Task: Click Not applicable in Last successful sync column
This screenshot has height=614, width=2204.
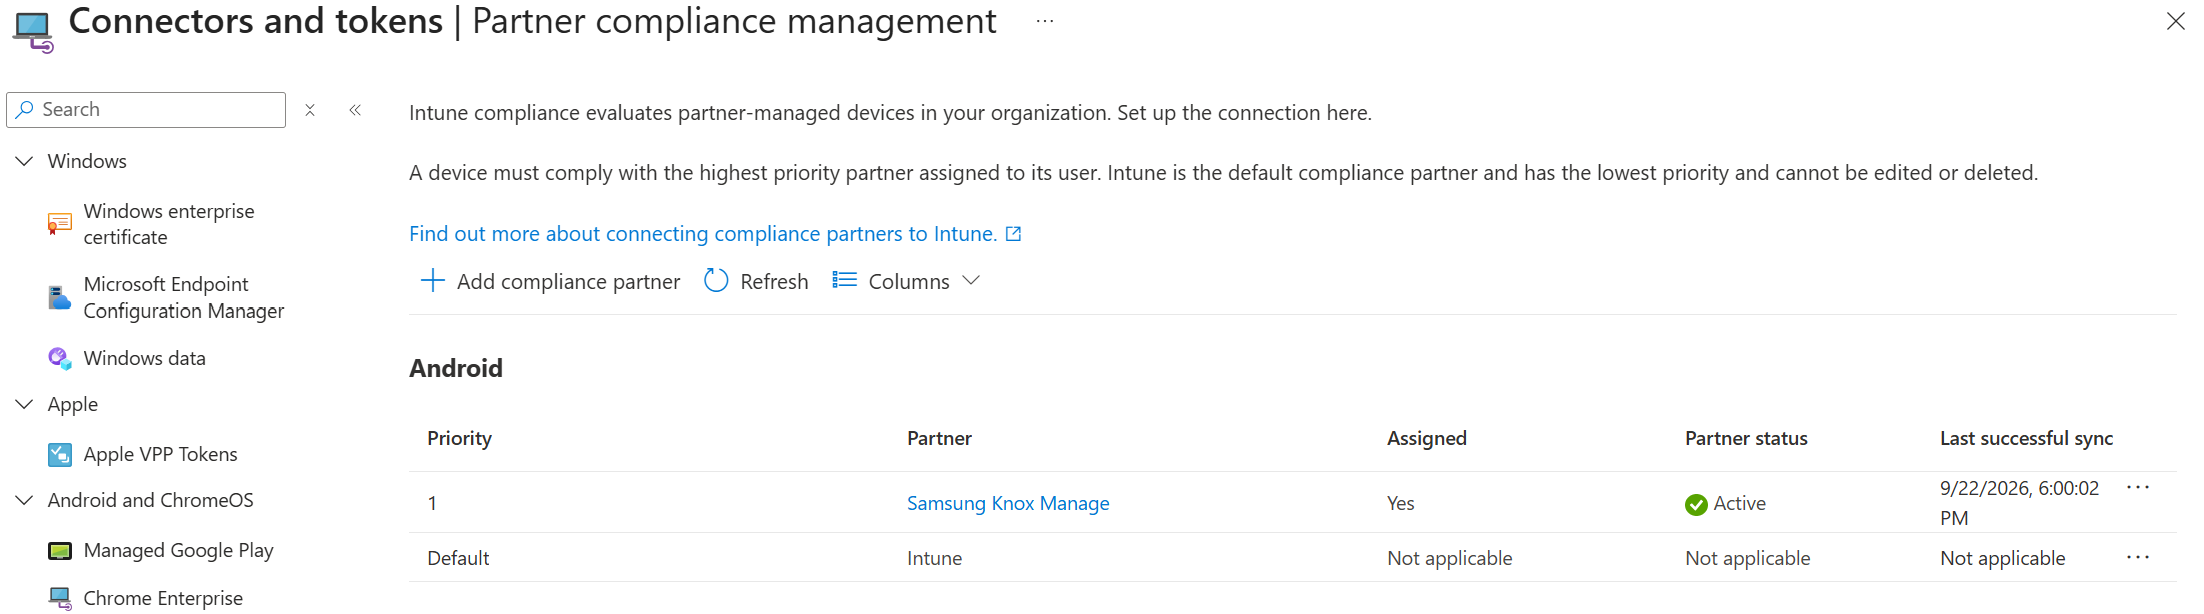Action: coord(2002,558)
